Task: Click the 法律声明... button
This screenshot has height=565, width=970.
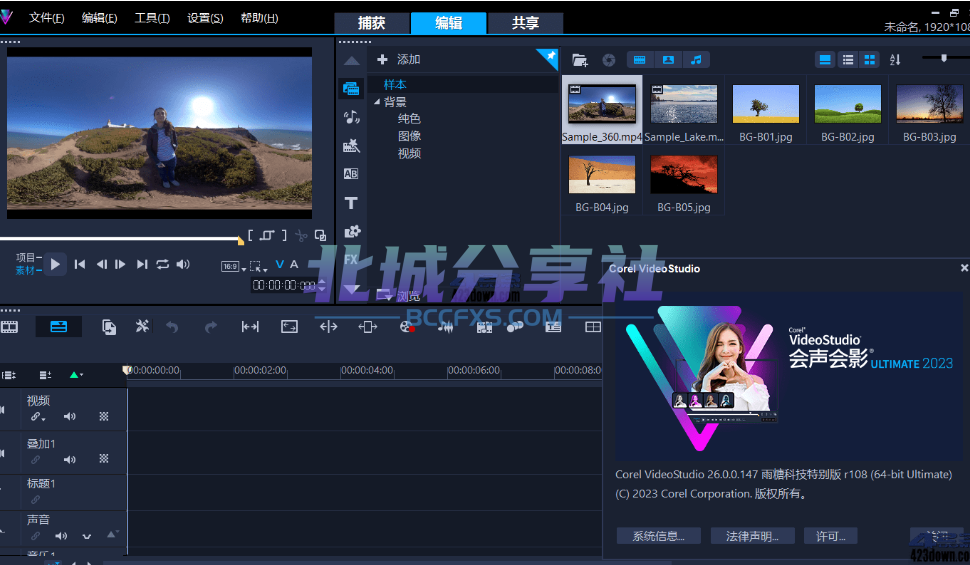Action: point(752,536)
